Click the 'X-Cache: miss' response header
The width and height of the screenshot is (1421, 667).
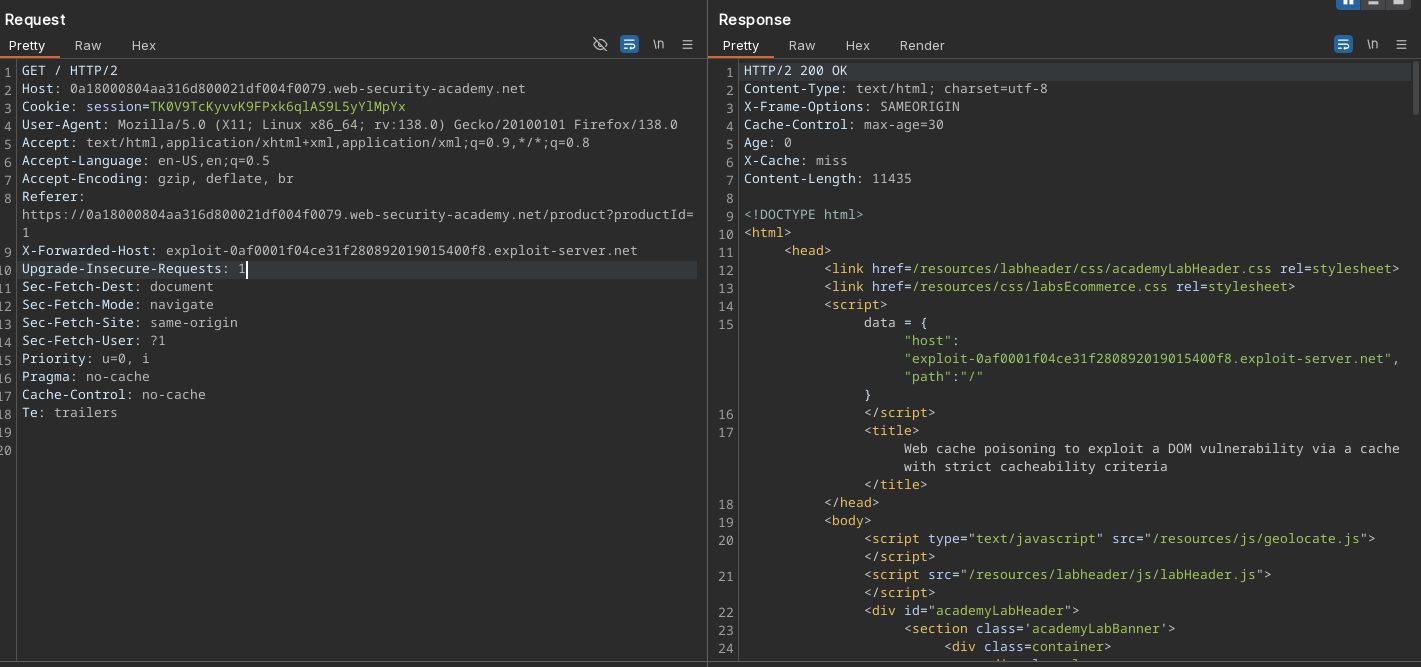796,160
